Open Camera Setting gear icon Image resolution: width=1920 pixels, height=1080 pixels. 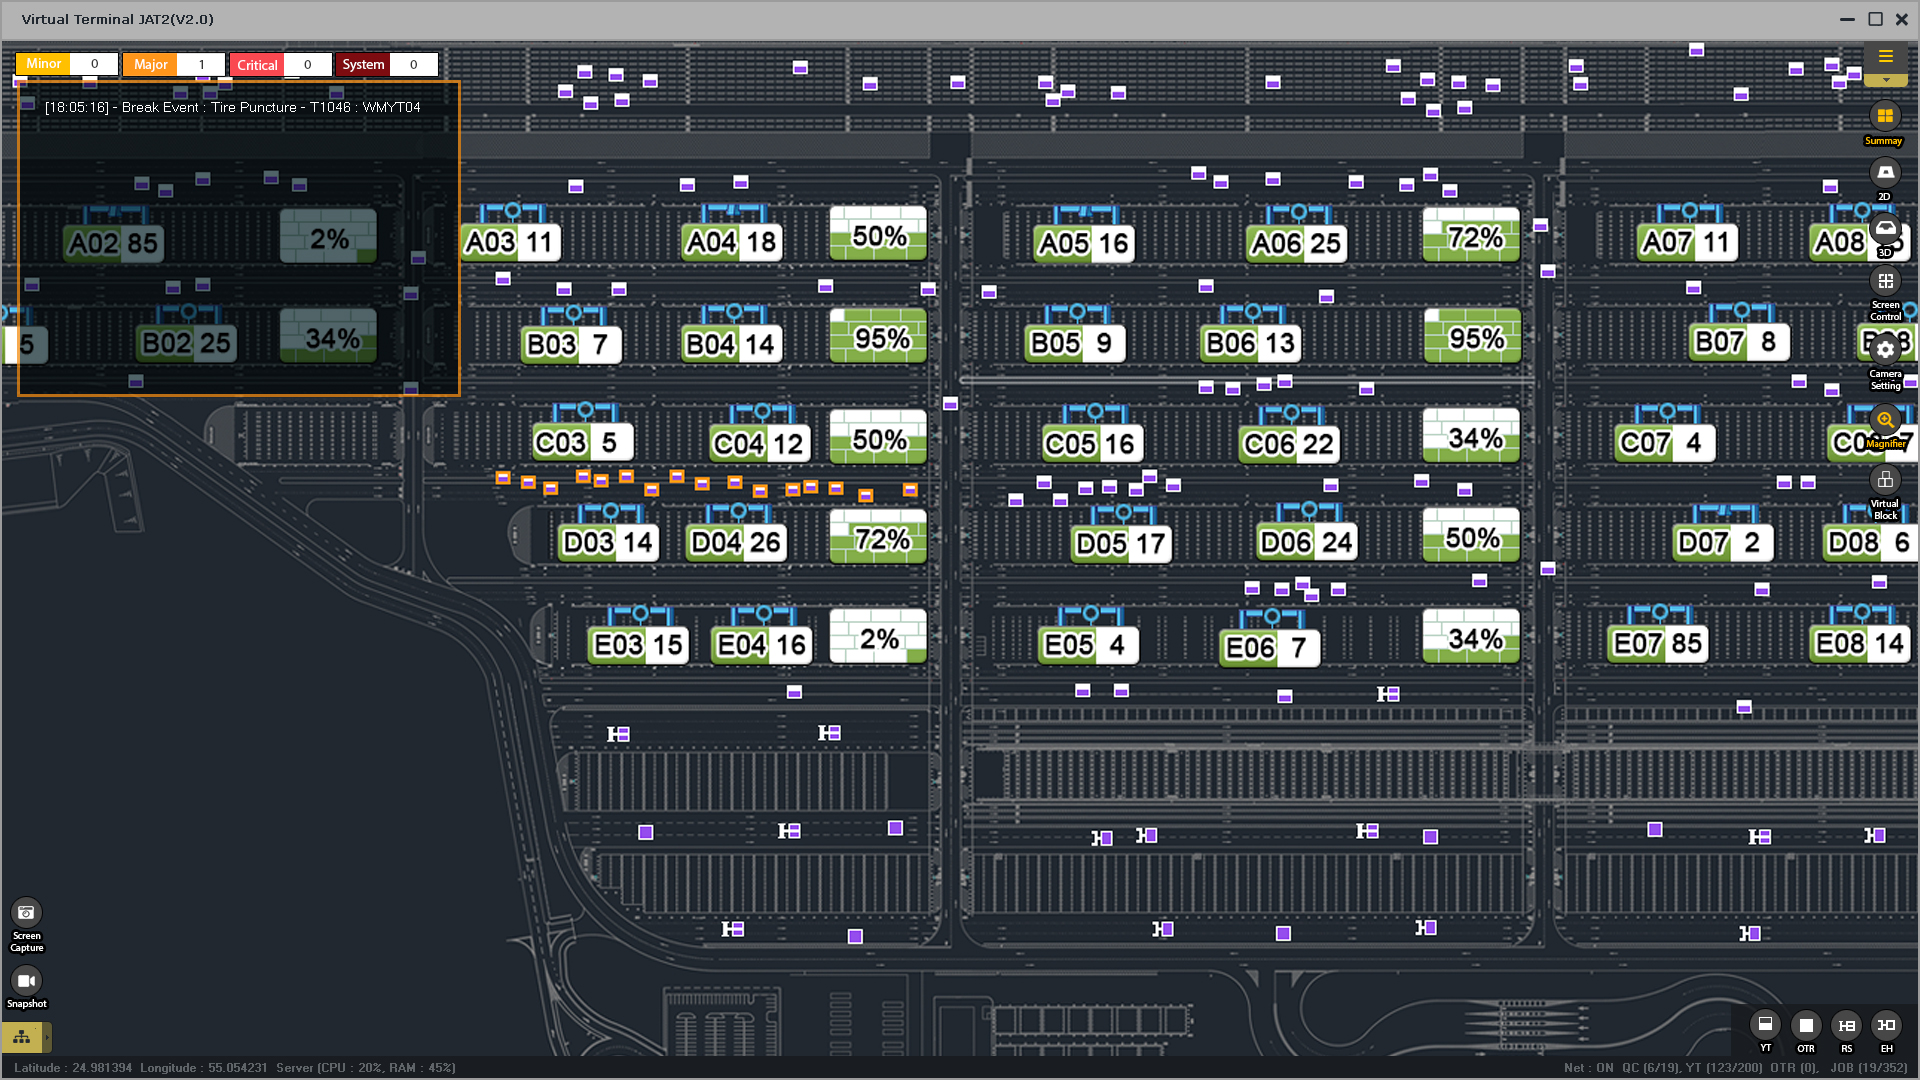(x=1885, y=350)
